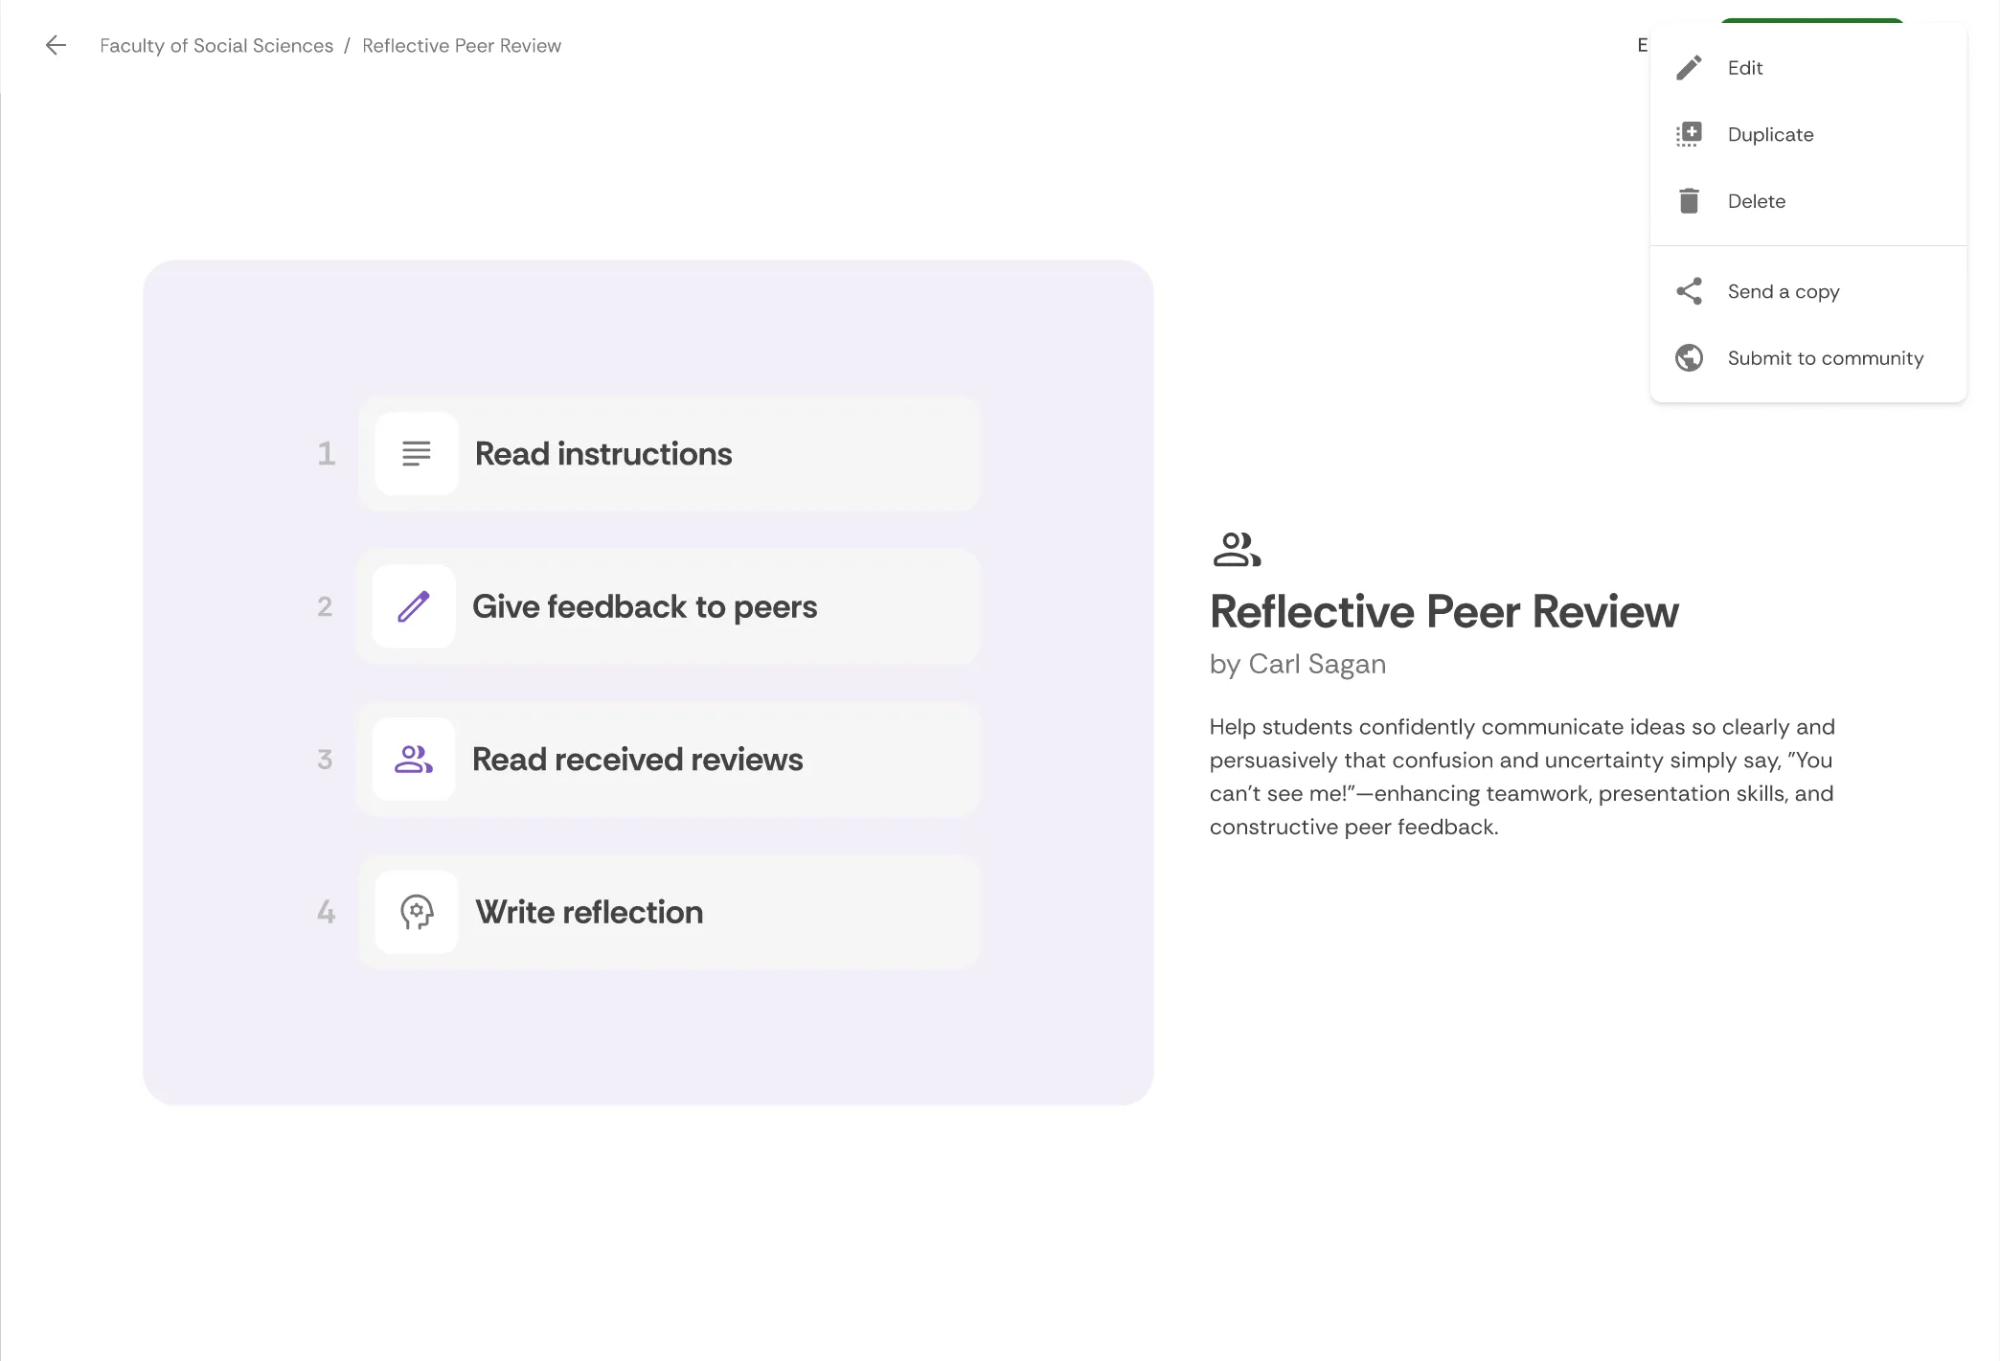This screenshot has width=2000, height=1361.
Task: Click the head-gear icon on Write reflection
Action: pyautogui.click(x=416, y=912)
